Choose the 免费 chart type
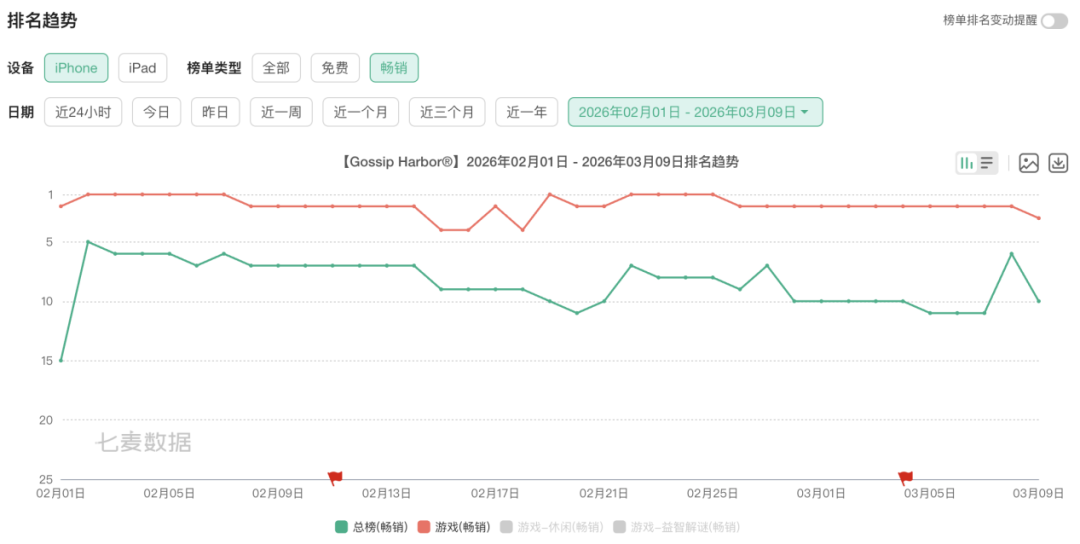This screenshot has width=1080, height=544. tap(335, 68)
